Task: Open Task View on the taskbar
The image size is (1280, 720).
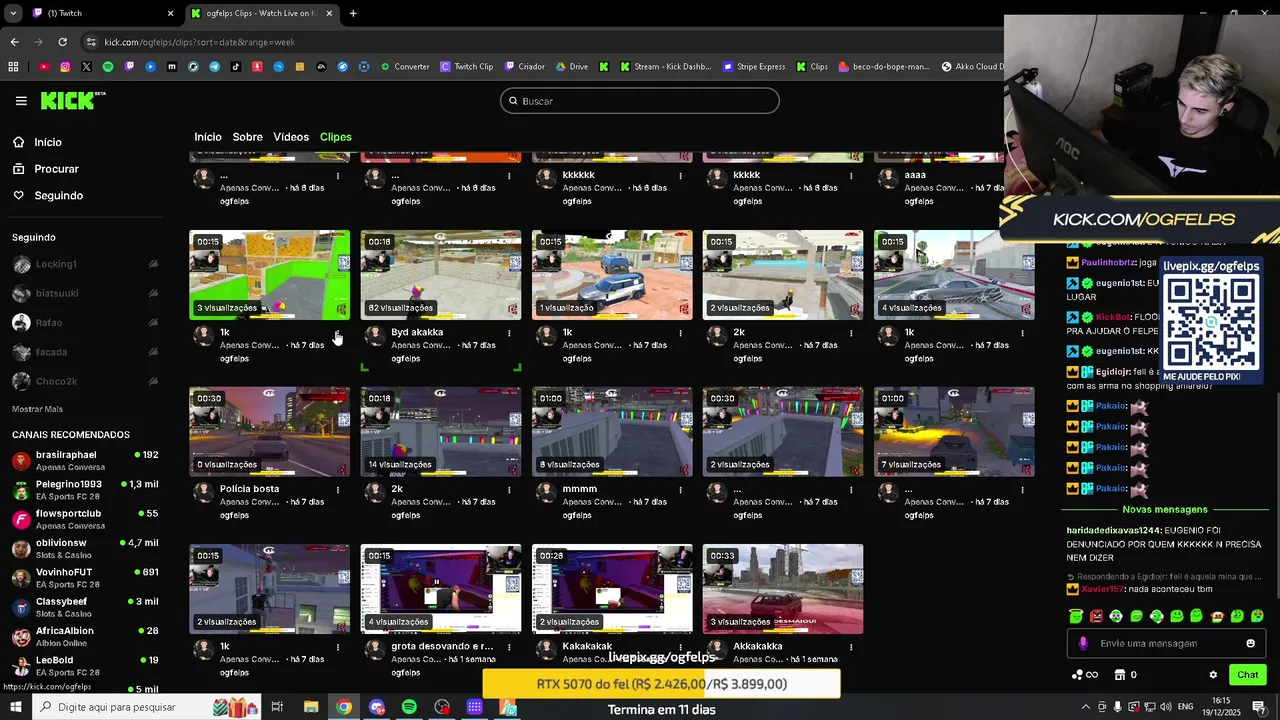Action: point(277,707)
